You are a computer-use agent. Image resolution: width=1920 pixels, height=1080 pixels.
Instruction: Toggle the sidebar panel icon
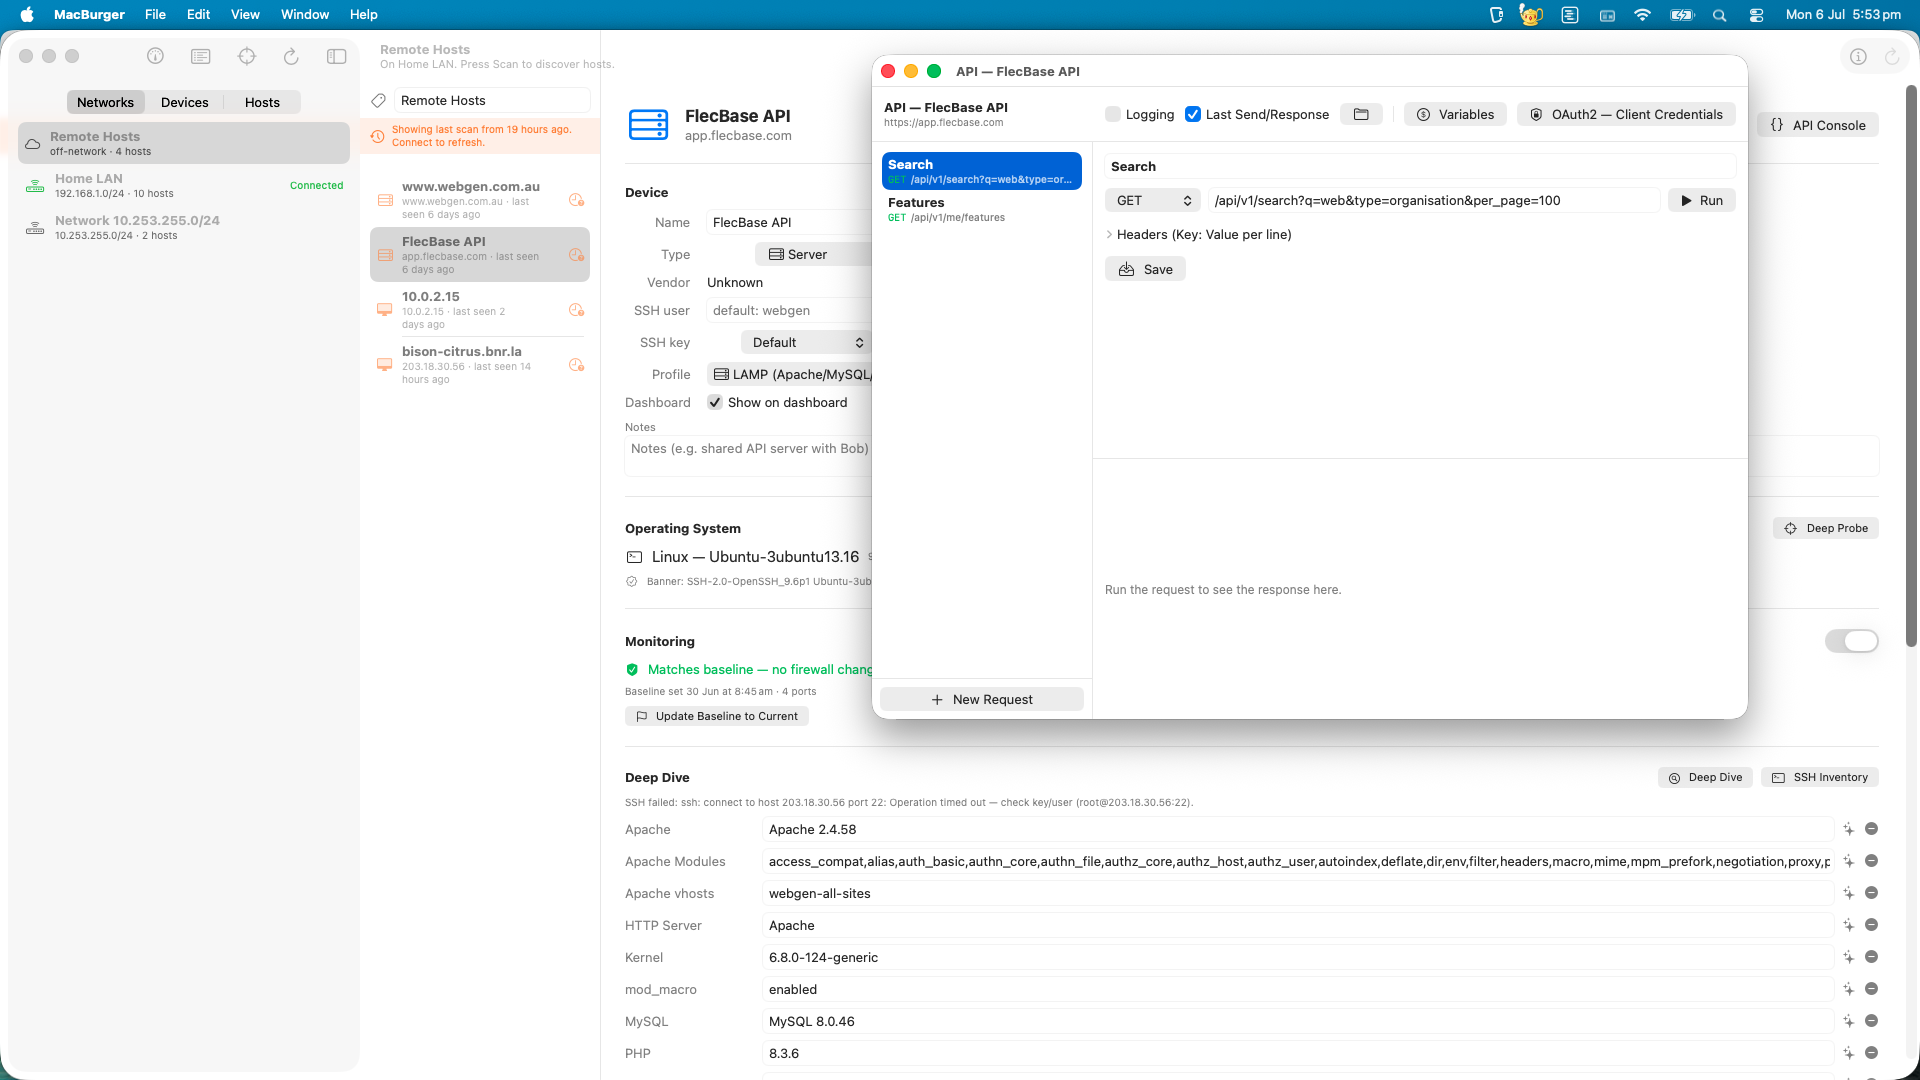337,57
